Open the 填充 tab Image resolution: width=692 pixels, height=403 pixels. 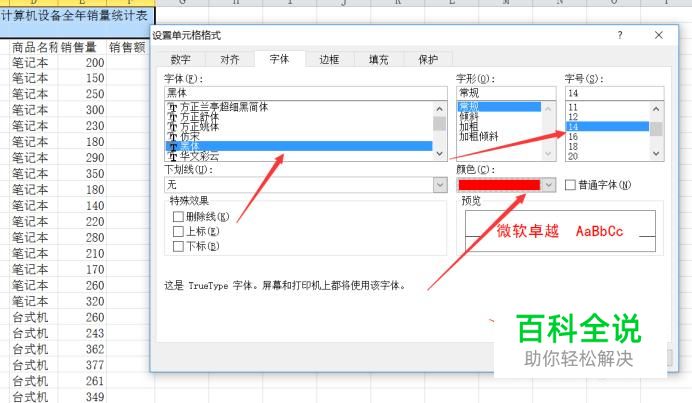coord(379,60)
